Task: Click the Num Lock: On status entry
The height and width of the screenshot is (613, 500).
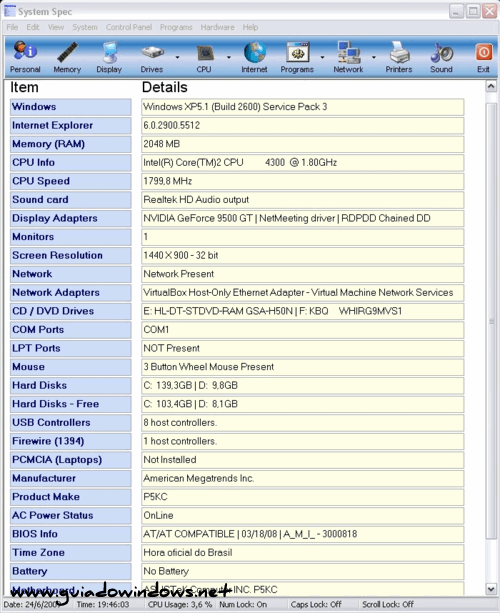Action: tap(243, 604)
